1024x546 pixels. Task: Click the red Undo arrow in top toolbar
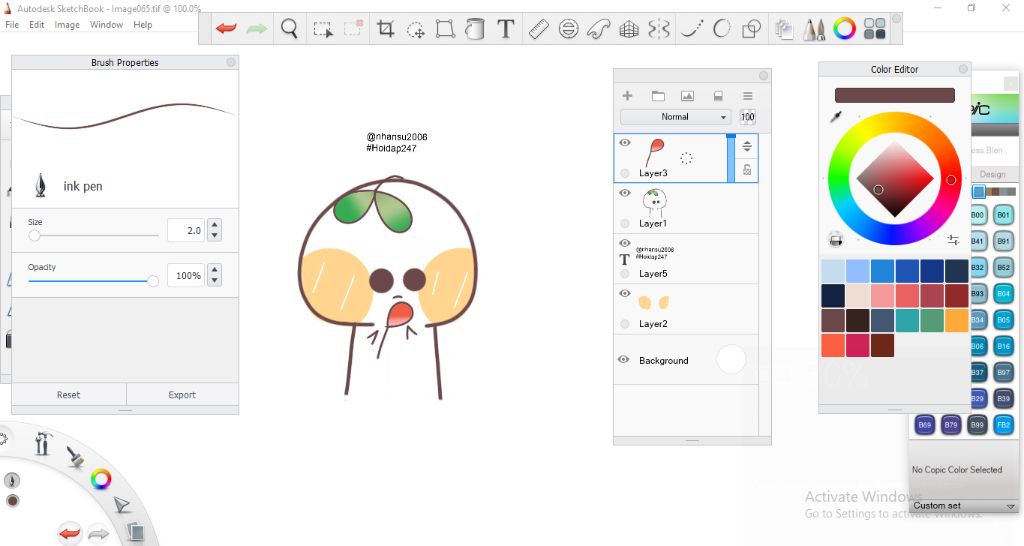click(x=226, y=29)
